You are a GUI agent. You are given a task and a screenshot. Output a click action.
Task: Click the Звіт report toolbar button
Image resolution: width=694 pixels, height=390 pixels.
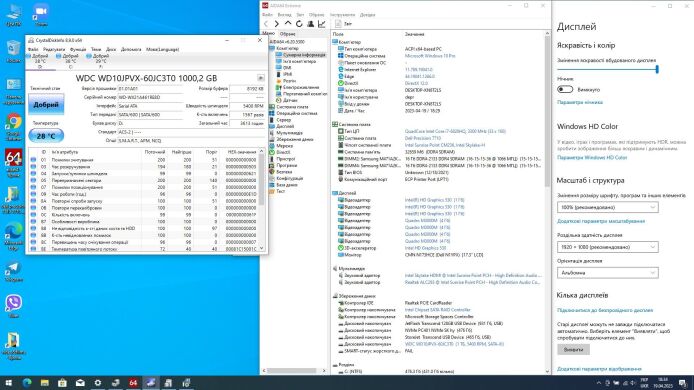tap(343, 24)
